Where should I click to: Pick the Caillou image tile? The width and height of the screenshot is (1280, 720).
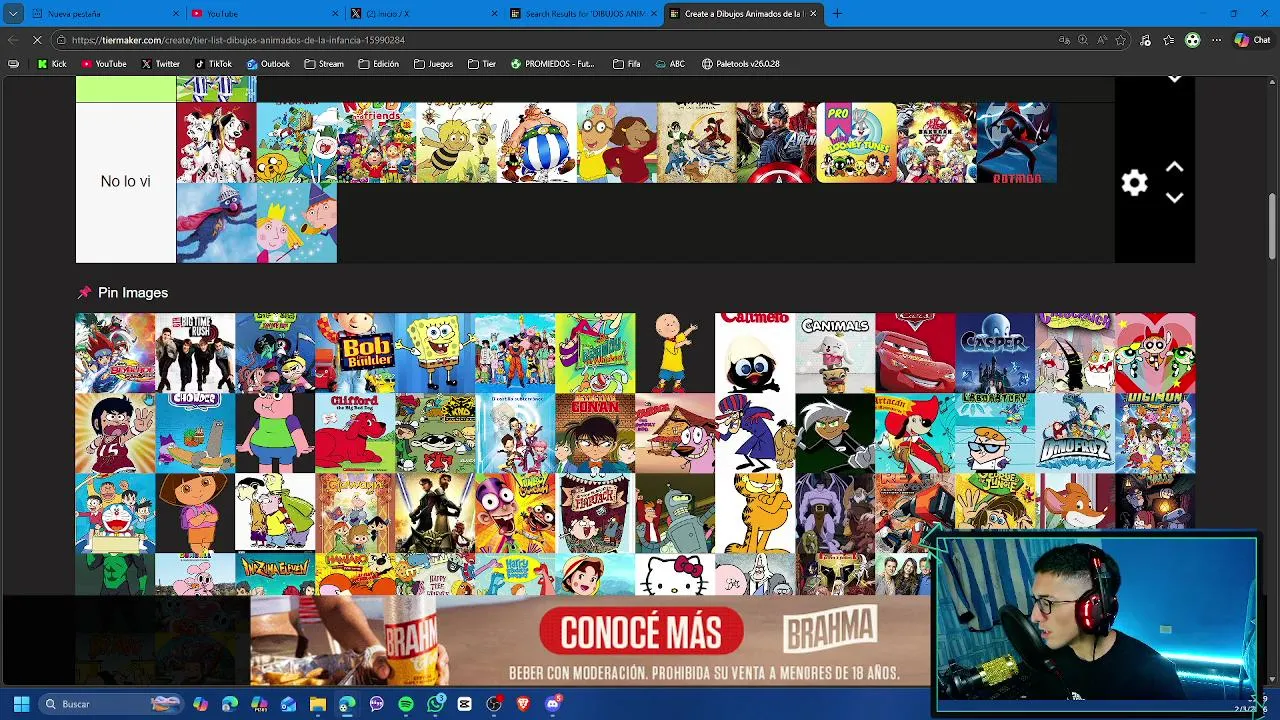(x=675, y=353)
